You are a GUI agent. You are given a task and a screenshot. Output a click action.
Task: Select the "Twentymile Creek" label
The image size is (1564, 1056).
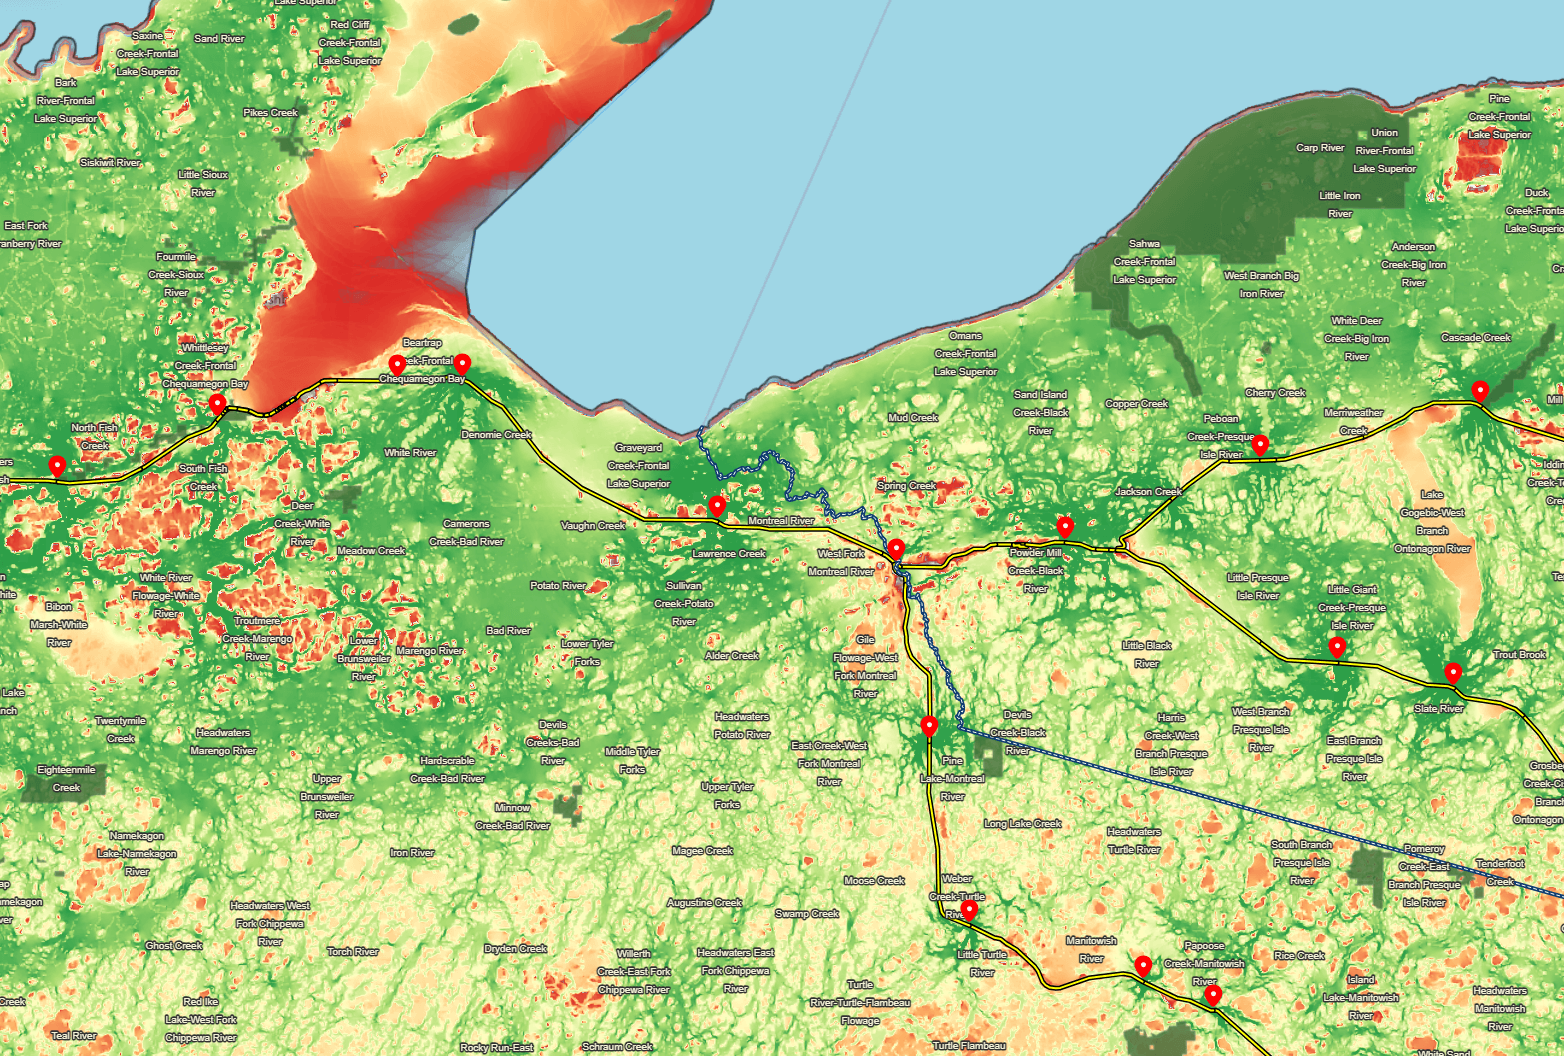coord(121,730)
